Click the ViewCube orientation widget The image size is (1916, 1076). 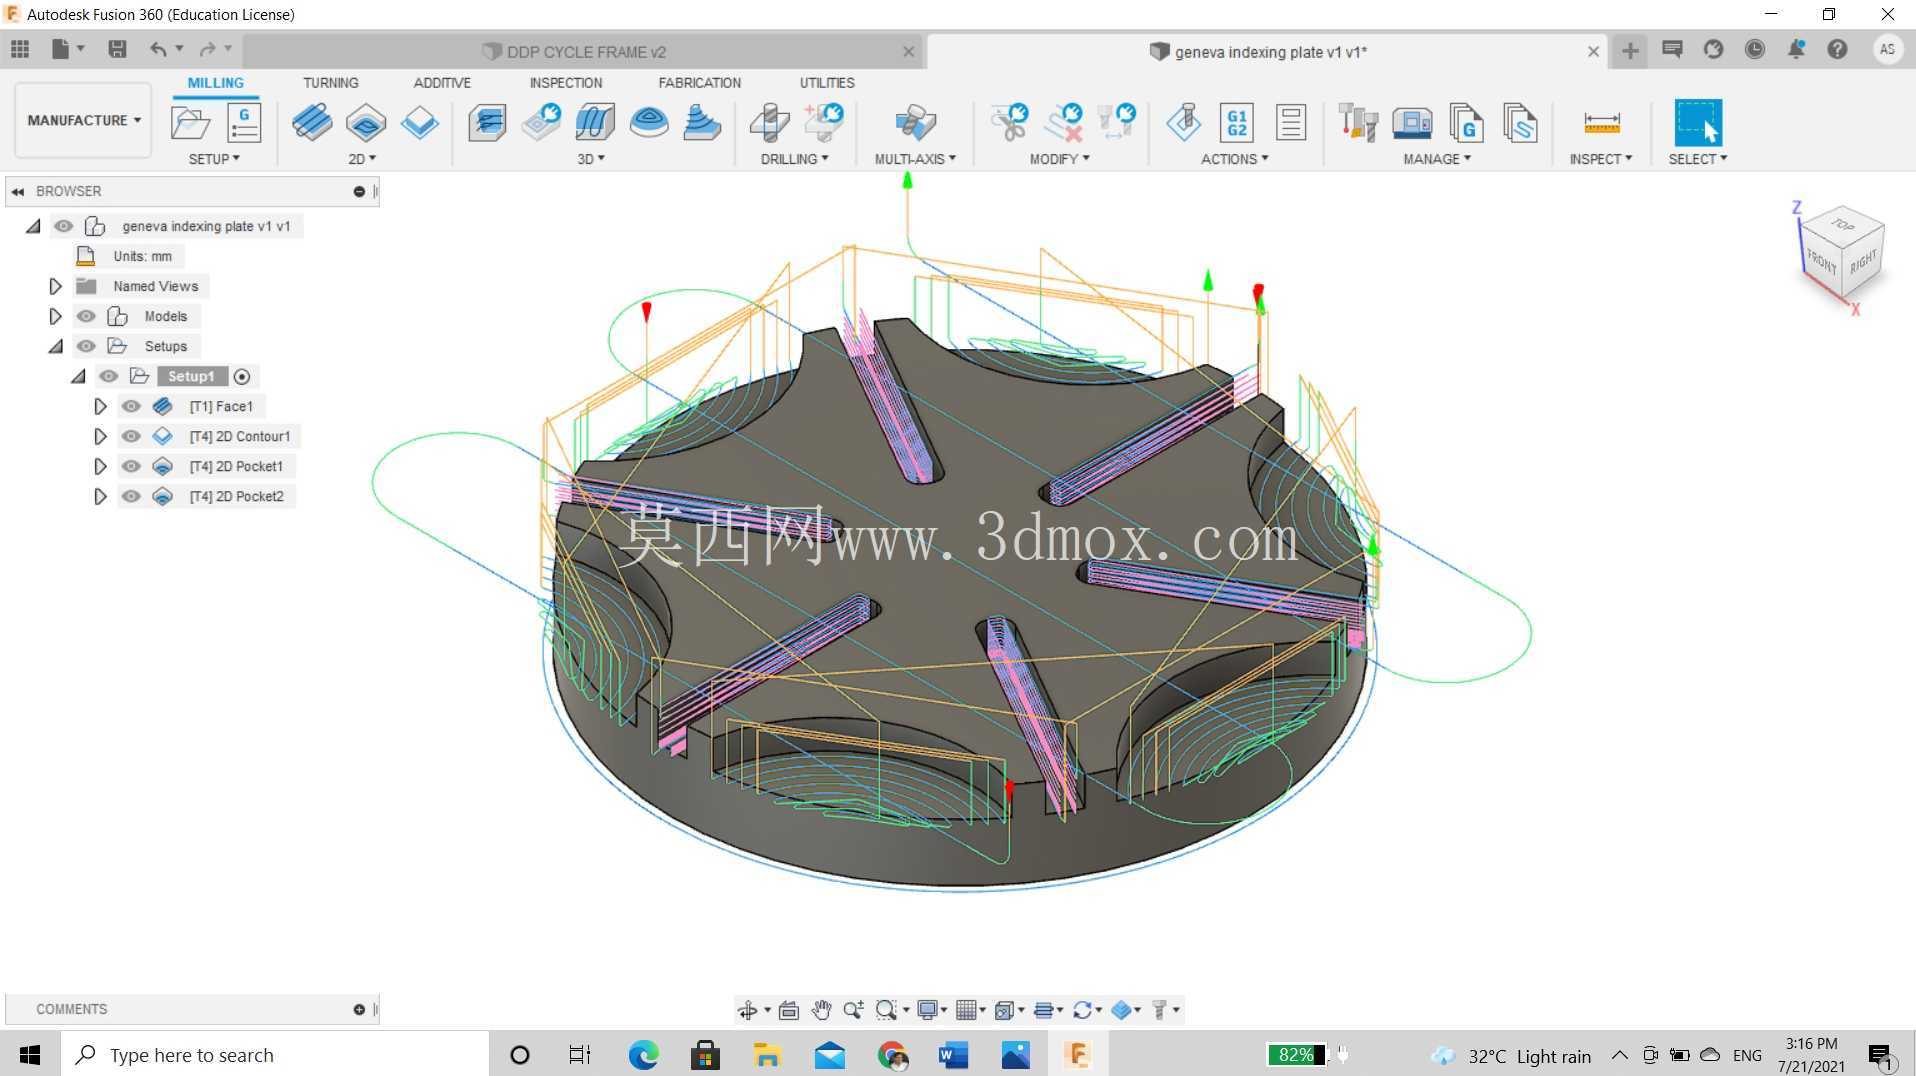[1843, 253]
